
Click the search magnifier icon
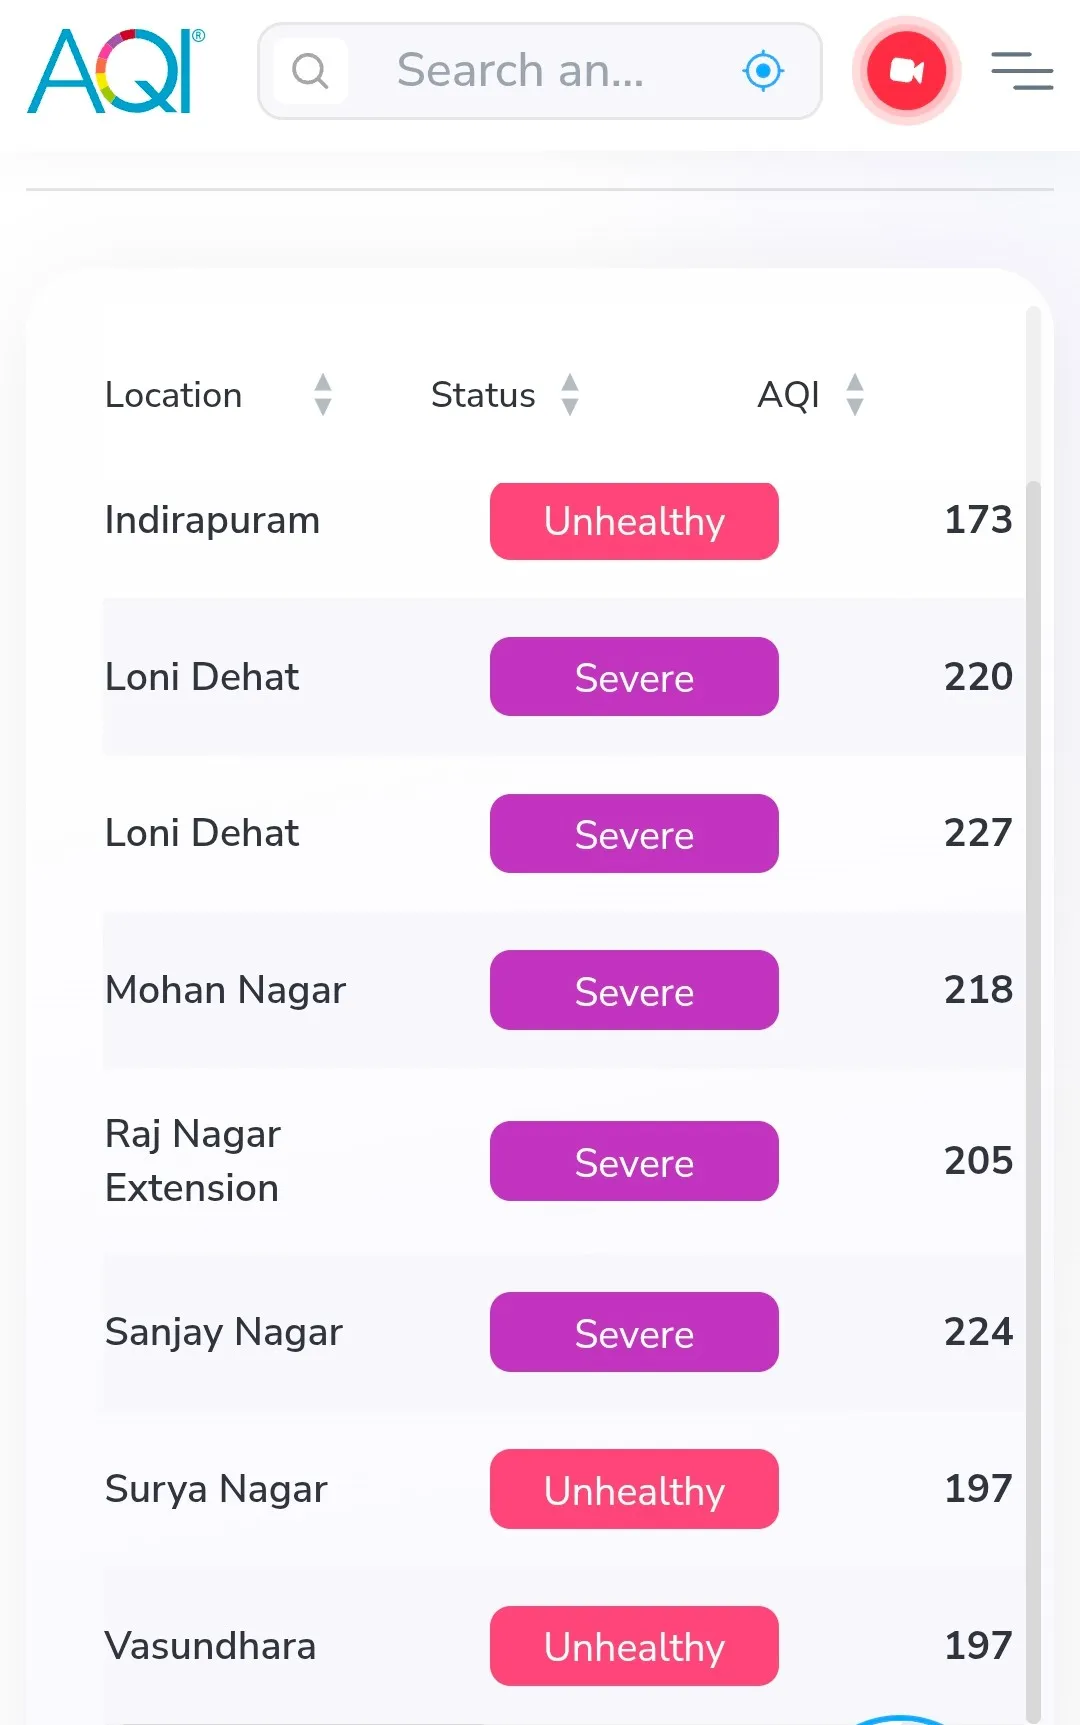(x=310, y=71)
